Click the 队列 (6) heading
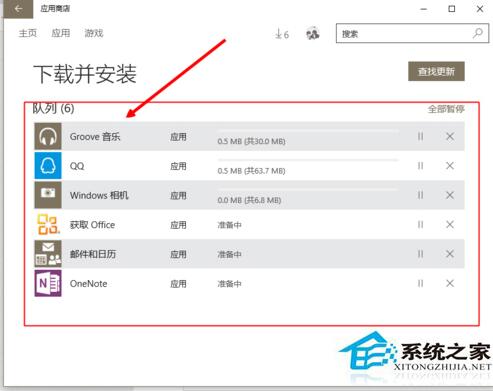 [53, 109]
